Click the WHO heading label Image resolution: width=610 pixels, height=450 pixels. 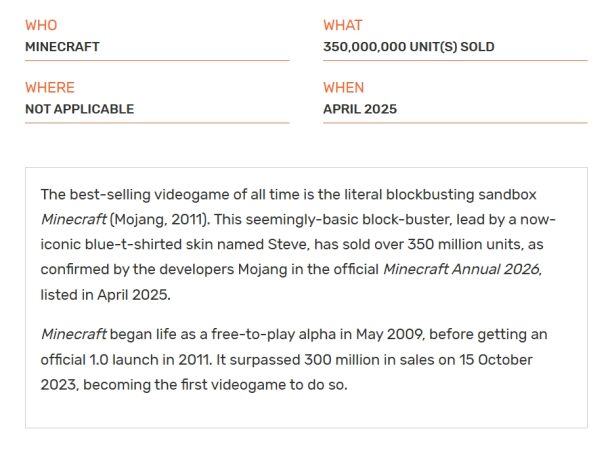tap(42, 25)
